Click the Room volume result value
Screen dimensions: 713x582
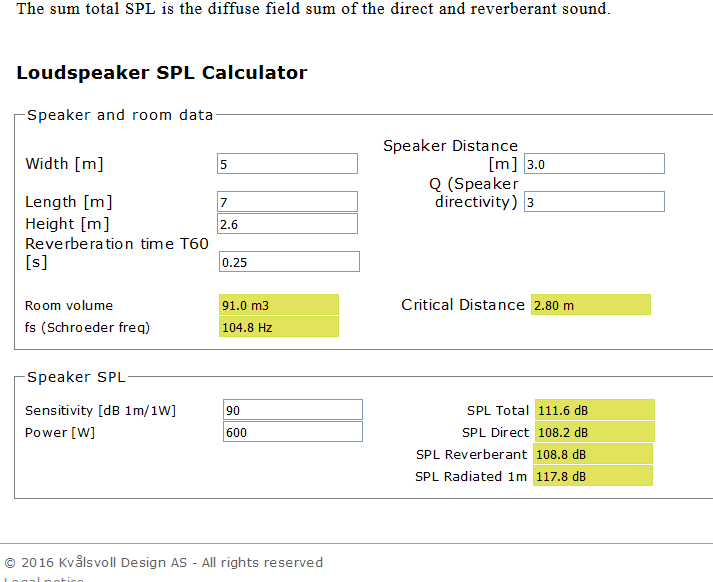pos(278,305)
